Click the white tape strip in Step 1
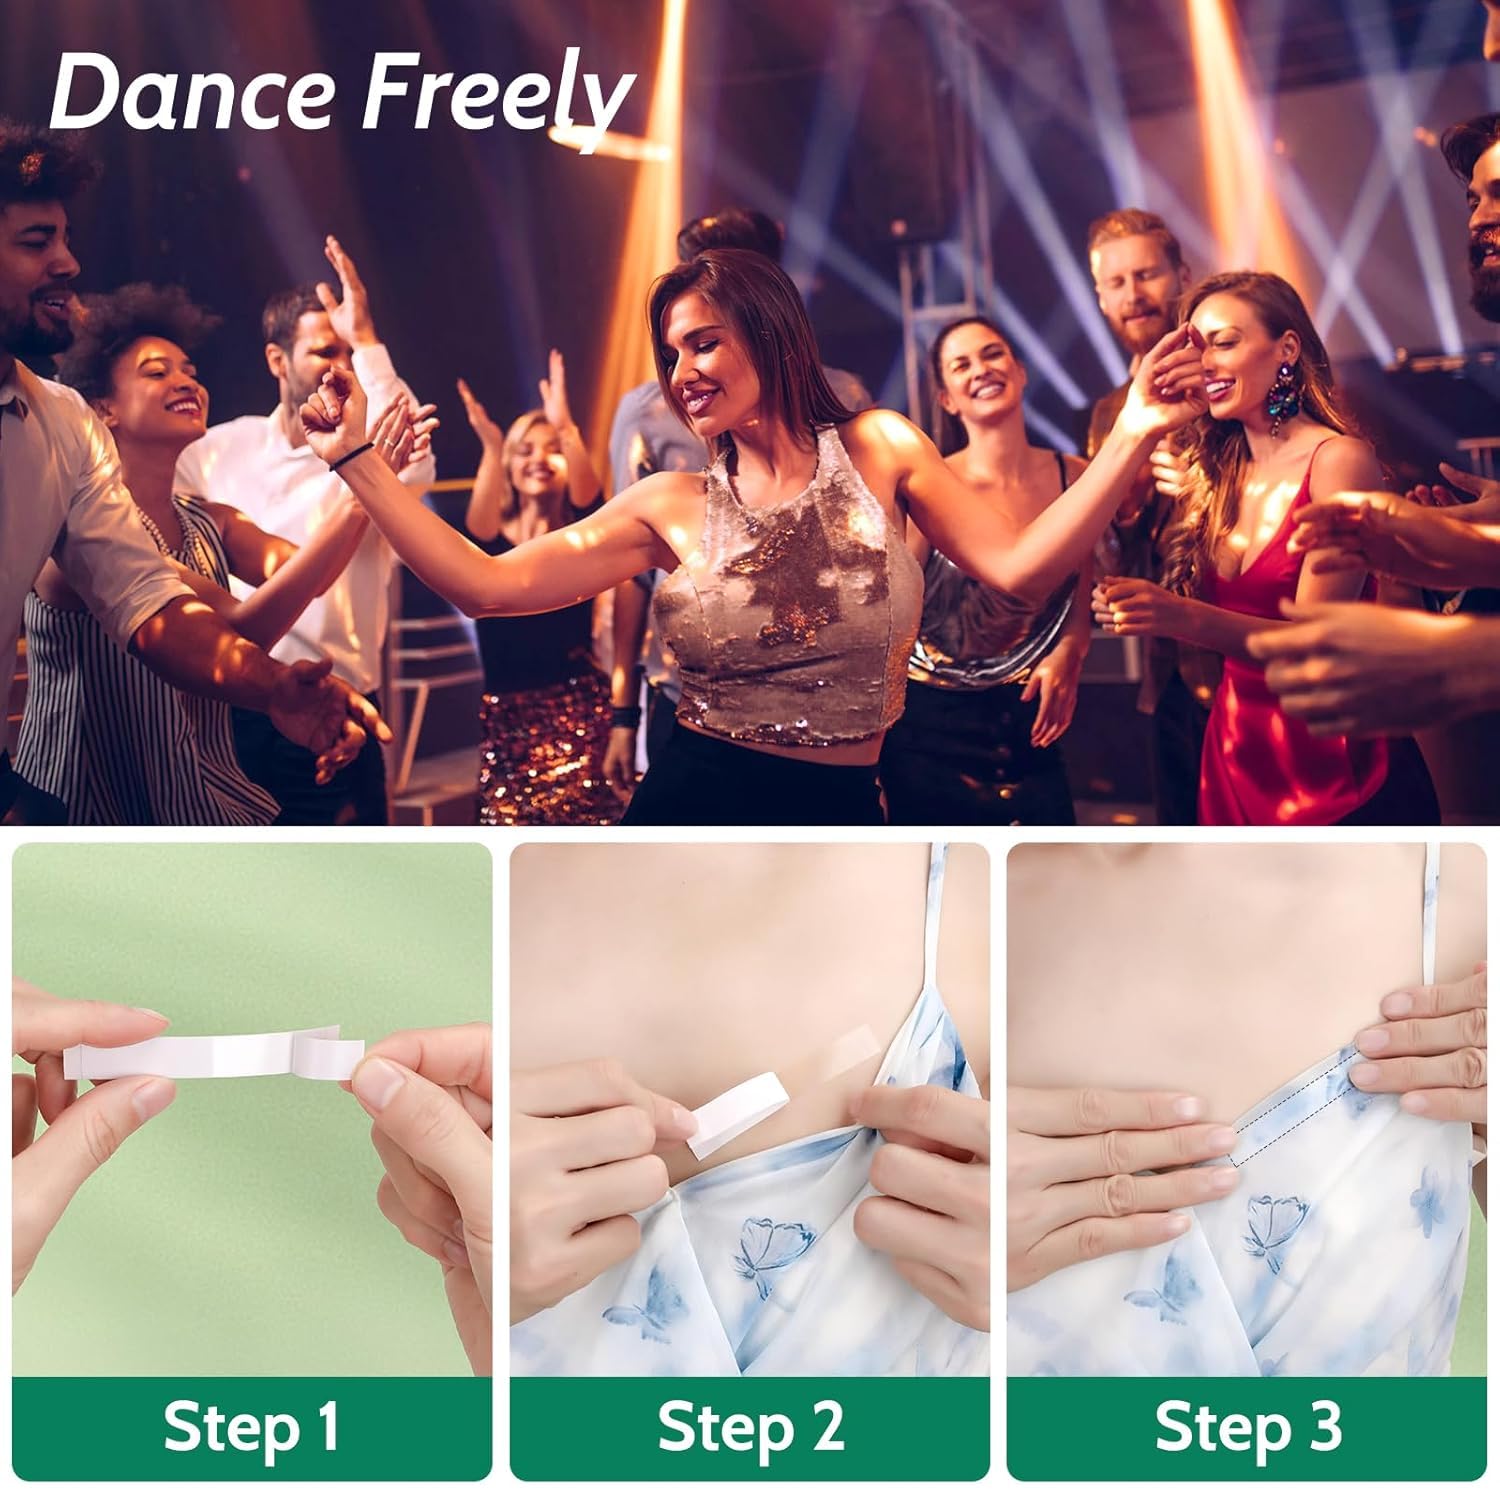 pos(215,1055)
